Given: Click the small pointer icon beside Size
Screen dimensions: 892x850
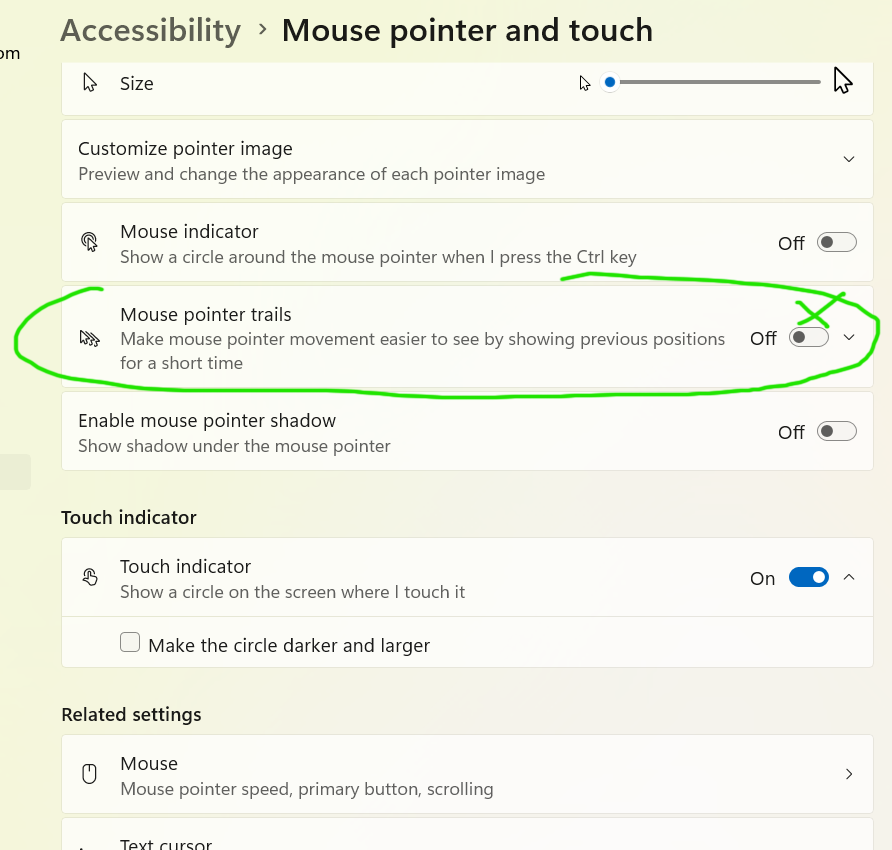Looking at the screenshot, I should point(585,83).
